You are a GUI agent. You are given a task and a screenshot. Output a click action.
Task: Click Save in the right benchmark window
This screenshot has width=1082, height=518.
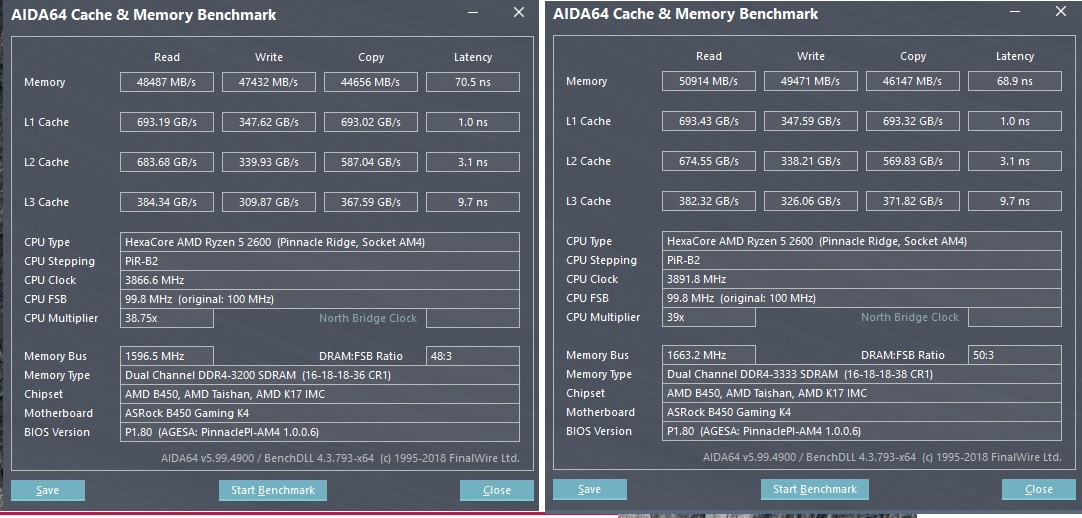(590, 489)
